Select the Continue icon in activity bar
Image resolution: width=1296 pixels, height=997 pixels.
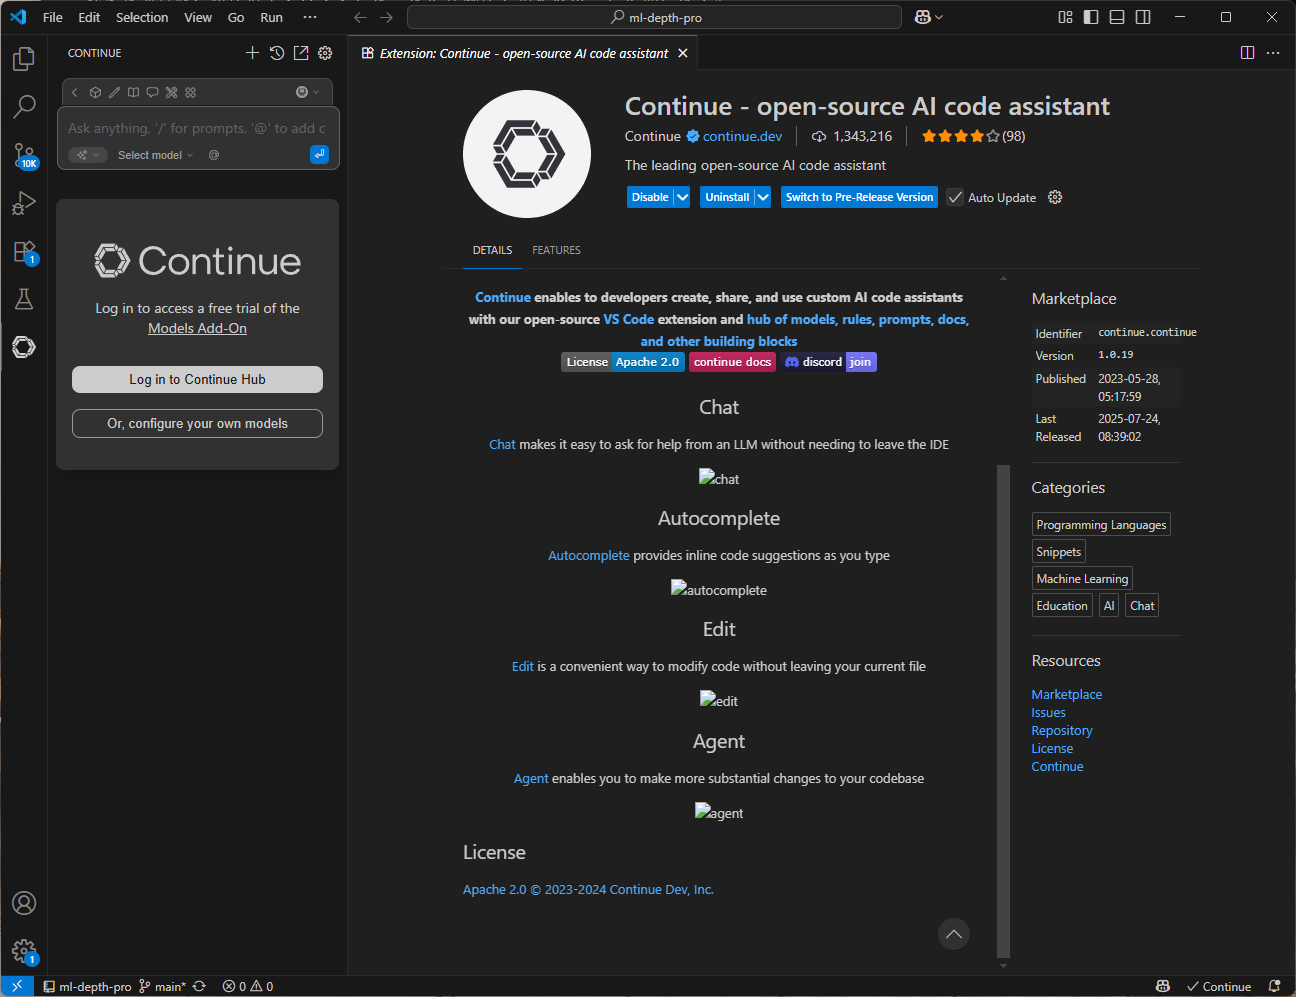24,347
